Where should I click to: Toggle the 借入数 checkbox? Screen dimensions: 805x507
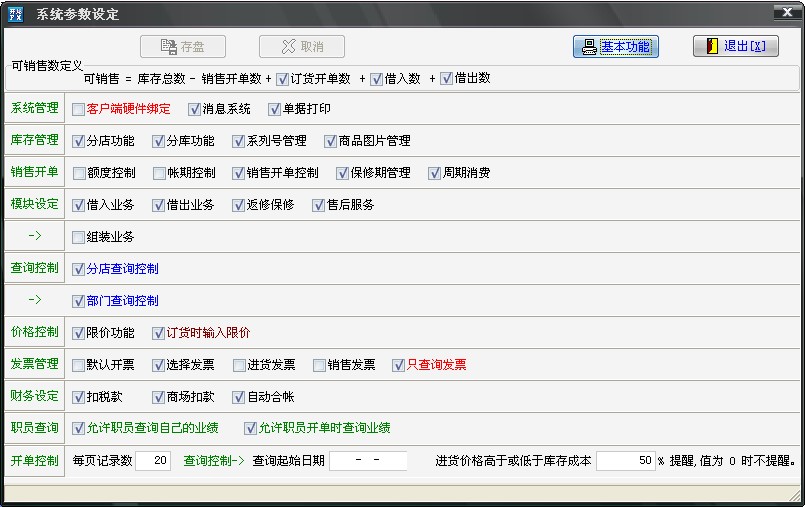click(376, 79)
